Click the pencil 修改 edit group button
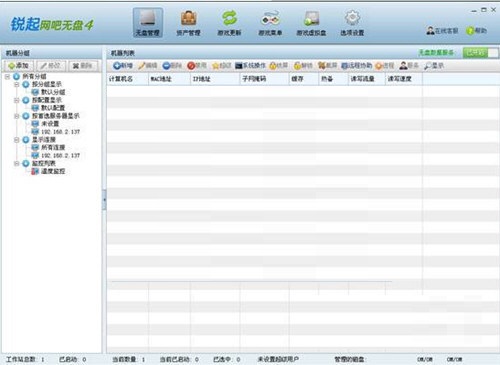 coord(51,66)
